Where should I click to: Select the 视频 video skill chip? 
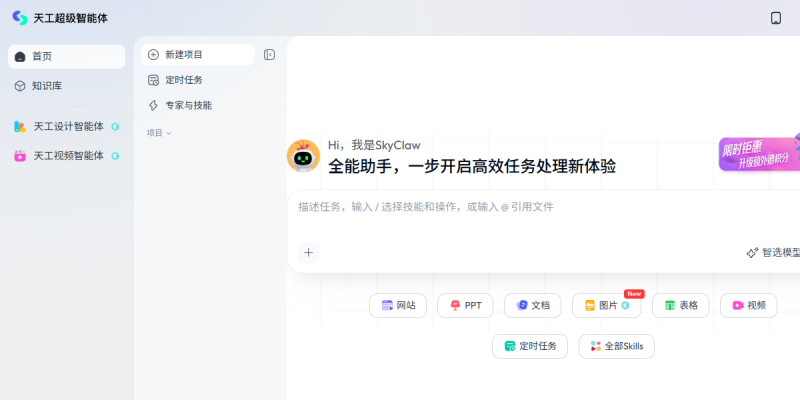pyautogui.click(x=748, y=306)
